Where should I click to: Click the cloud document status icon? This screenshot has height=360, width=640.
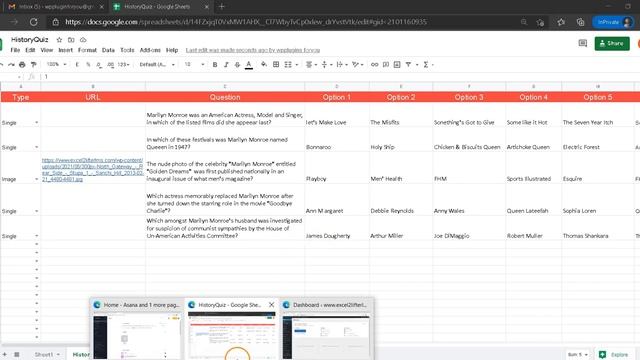pyautogui.click(x=83, y=40)
